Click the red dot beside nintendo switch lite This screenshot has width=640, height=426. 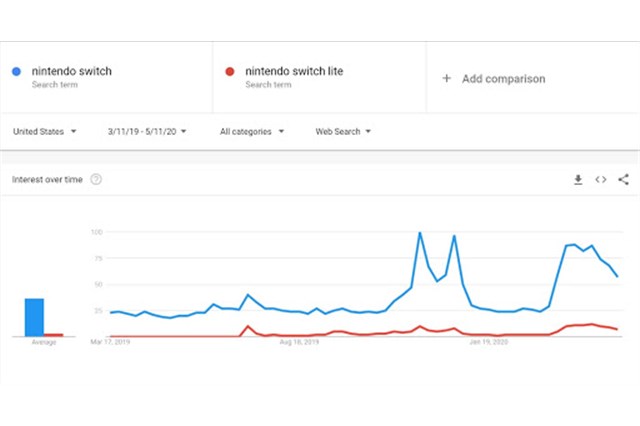230,72
